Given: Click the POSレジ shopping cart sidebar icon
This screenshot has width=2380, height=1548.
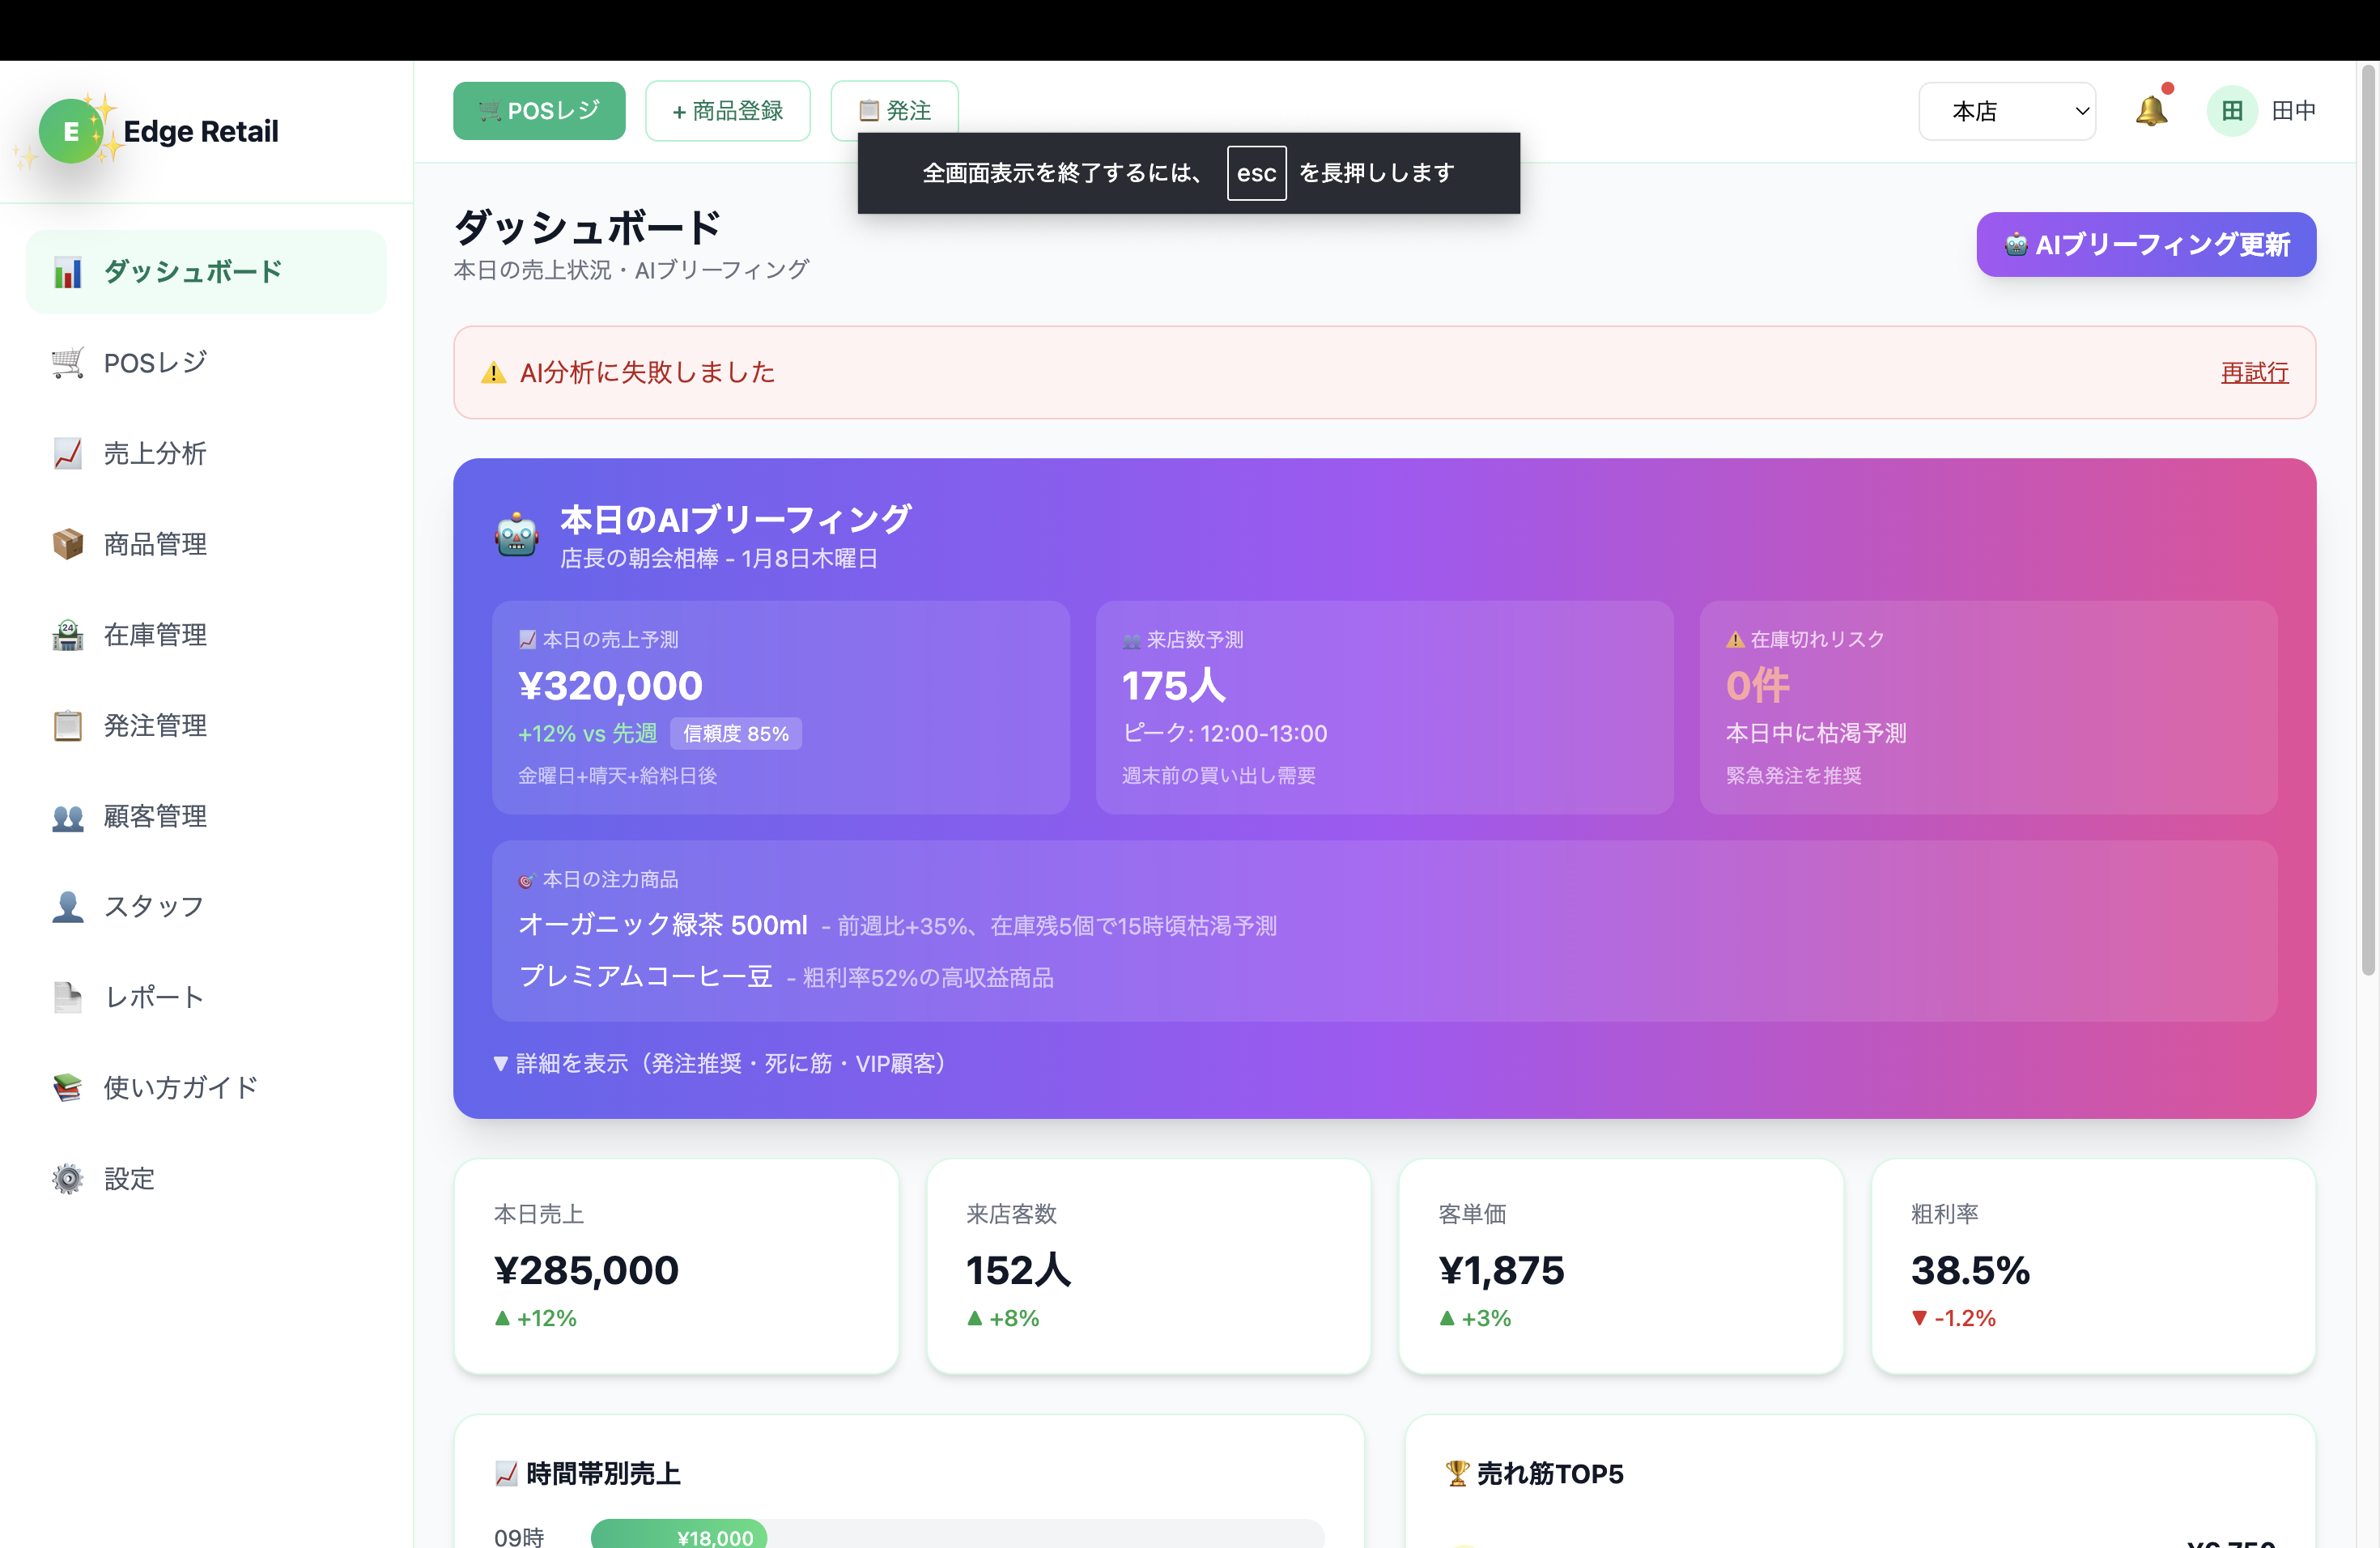Looking at the screenshot, I should 68,362.
